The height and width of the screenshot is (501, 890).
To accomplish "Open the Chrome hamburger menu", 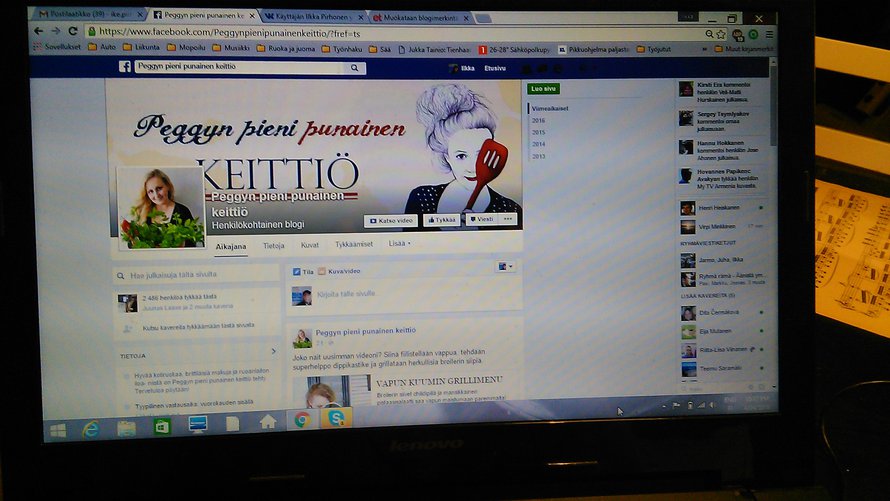I will 769,35.
